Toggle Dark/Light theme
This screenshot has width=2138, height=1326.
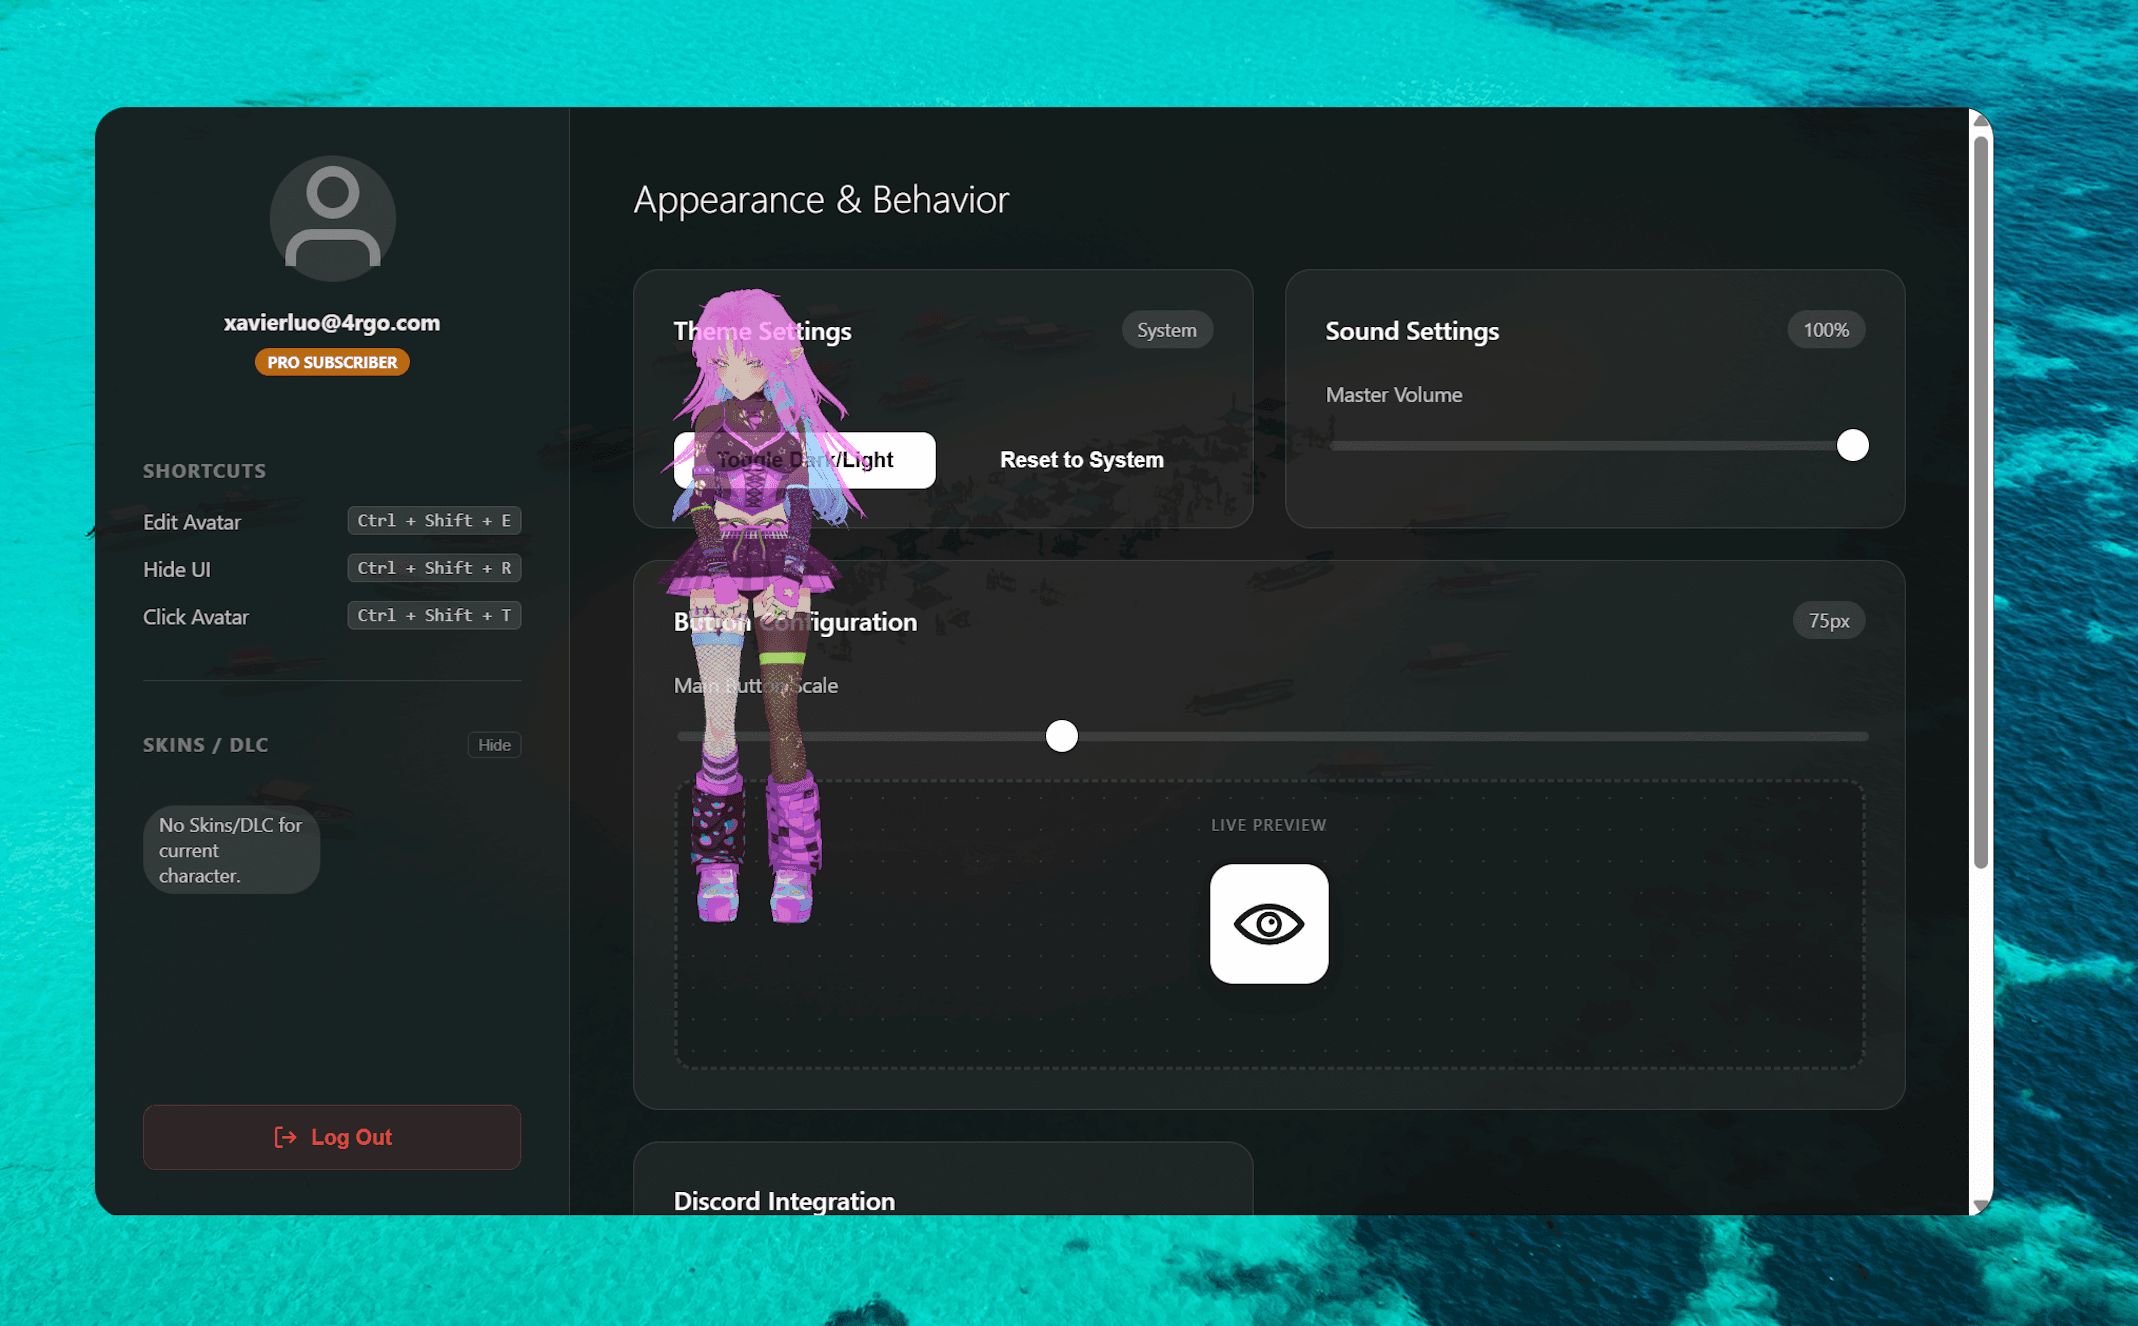(804, 459)
